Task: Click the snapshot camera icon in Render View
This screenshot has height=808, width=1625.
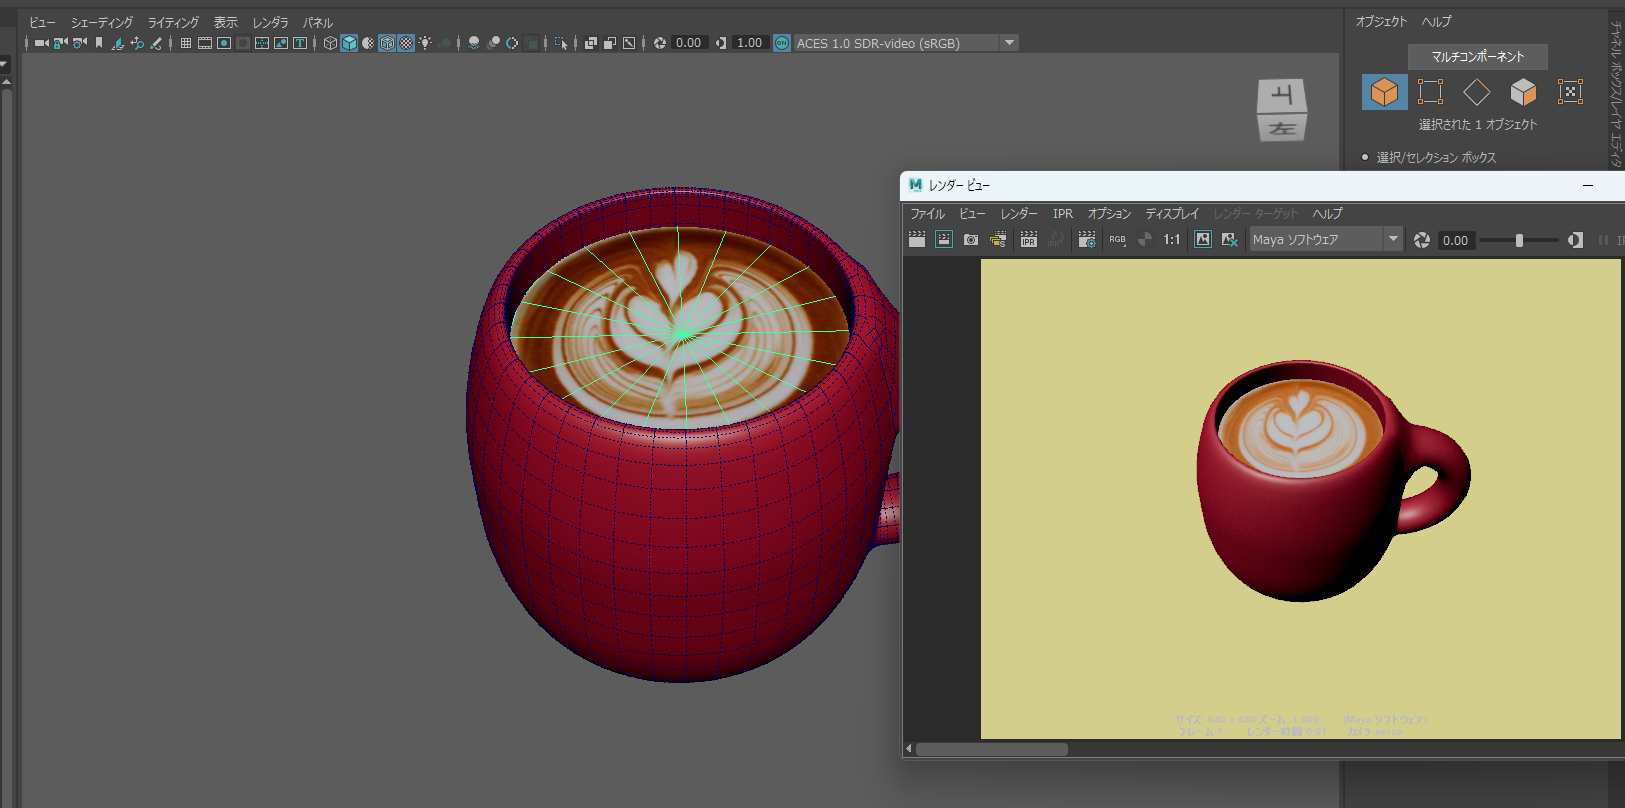Action: pos(970,240)
